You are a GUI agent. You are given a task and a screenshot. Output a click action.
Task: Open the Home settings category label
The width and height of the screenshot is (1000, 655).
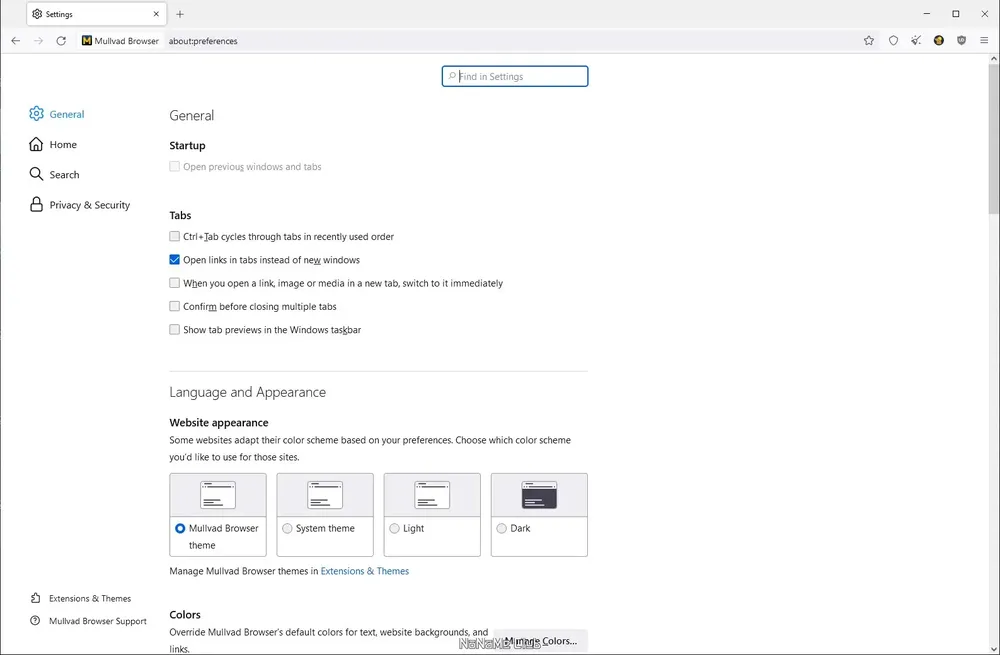[x=63, y=145]
